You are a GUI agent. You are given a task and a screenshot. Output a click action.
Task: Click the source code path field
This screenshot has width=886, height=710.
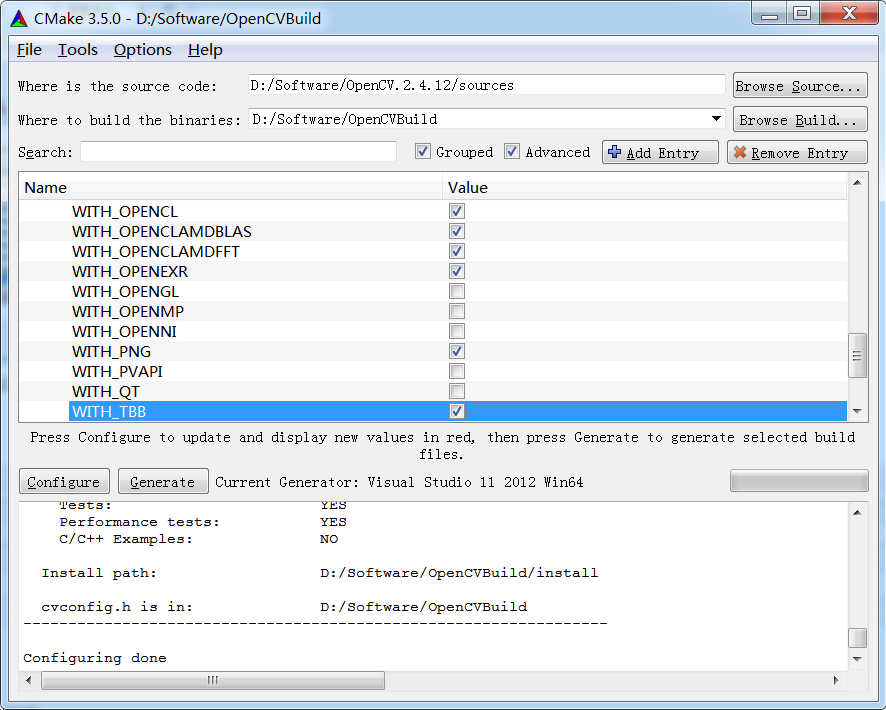click(x=487, y=85)
